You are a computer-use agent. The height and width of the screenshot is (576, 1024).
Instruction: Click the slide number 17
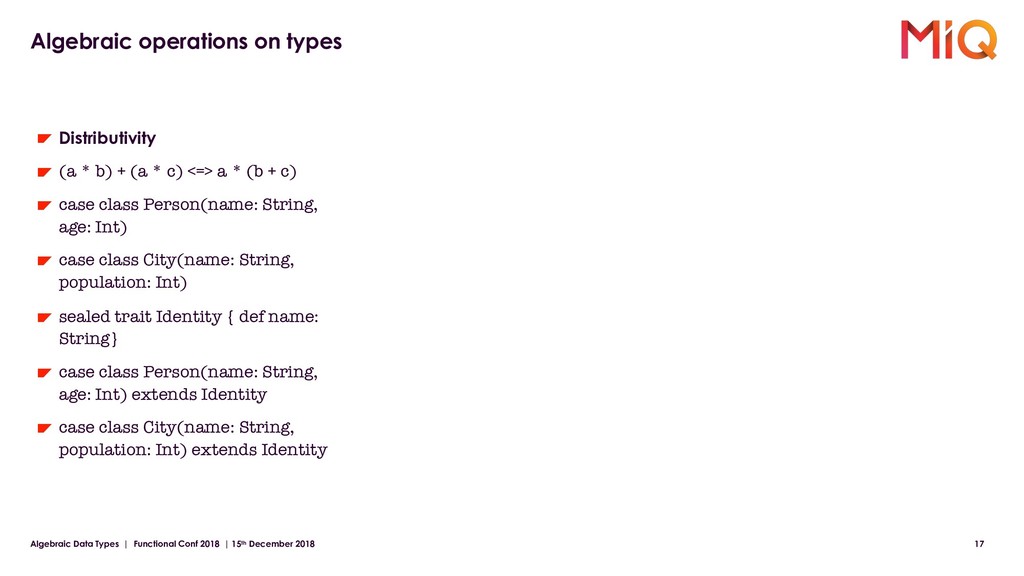tap(979, 544)
